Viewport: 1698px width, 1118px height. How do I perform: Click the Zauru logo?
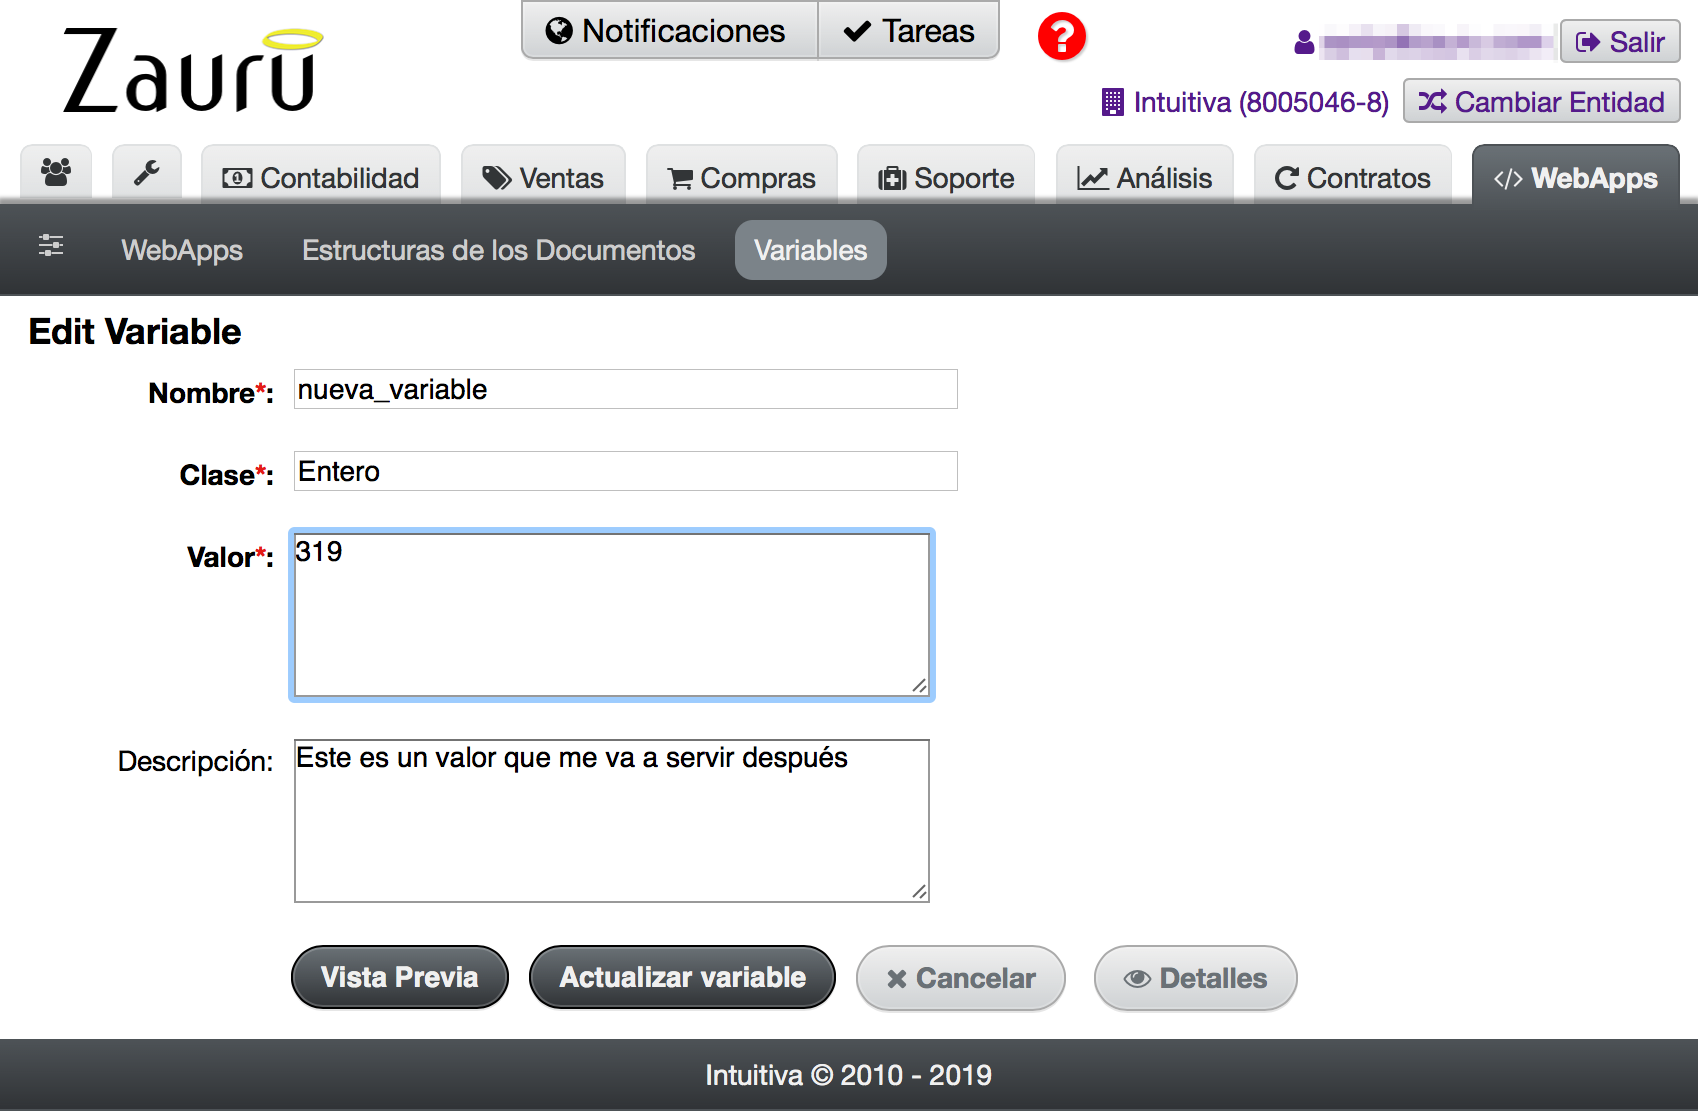[193, 70]
